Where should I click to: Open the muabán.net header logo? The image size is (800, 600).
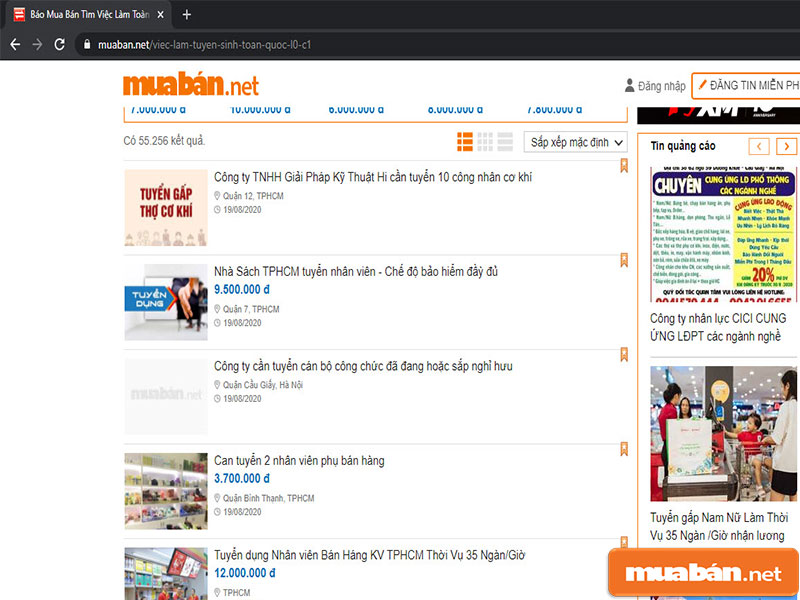[191, 85]
